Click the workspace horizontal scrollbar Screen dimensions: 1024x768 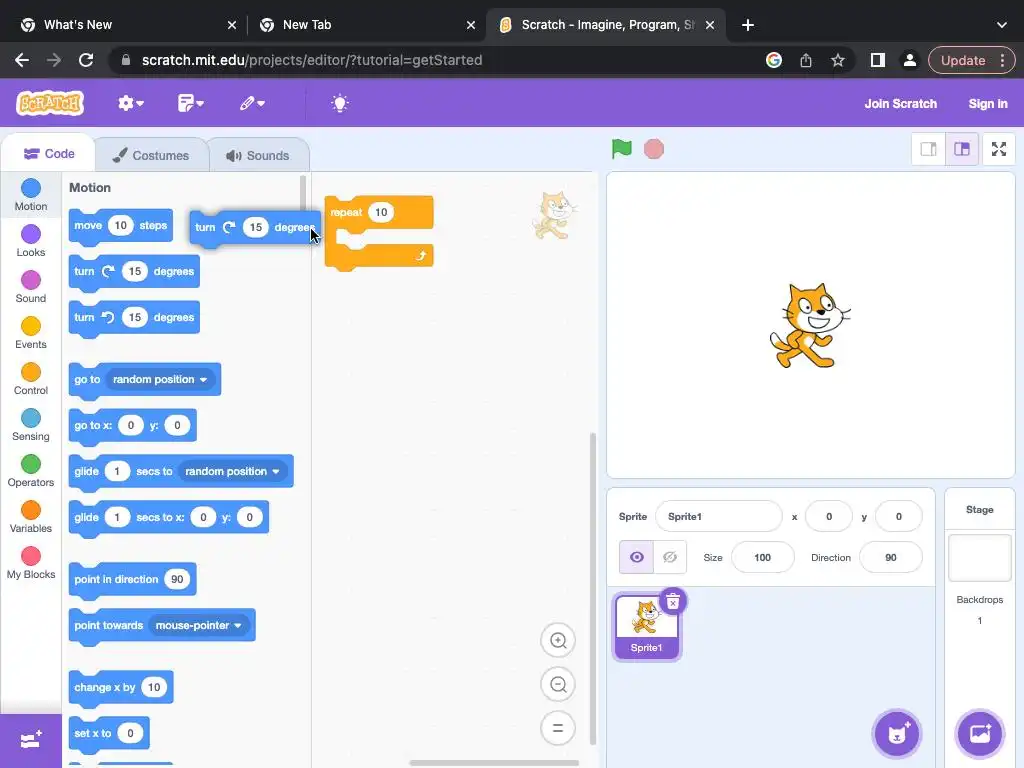(x=494, y=763)
